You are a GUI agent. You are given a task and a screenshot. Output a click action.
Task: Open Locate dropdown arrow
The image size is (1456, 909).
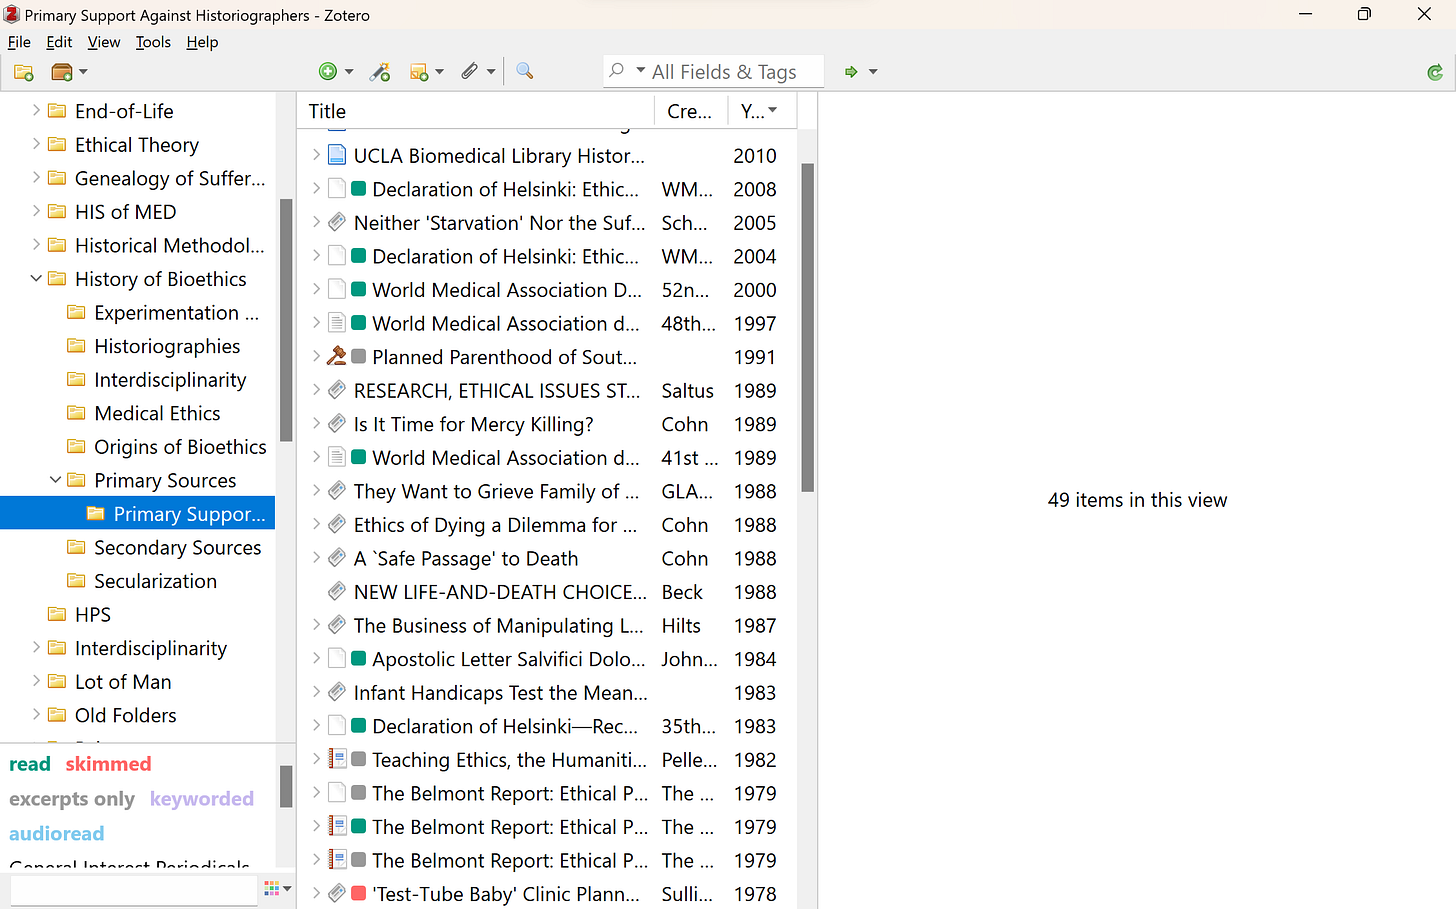point(873,72)
